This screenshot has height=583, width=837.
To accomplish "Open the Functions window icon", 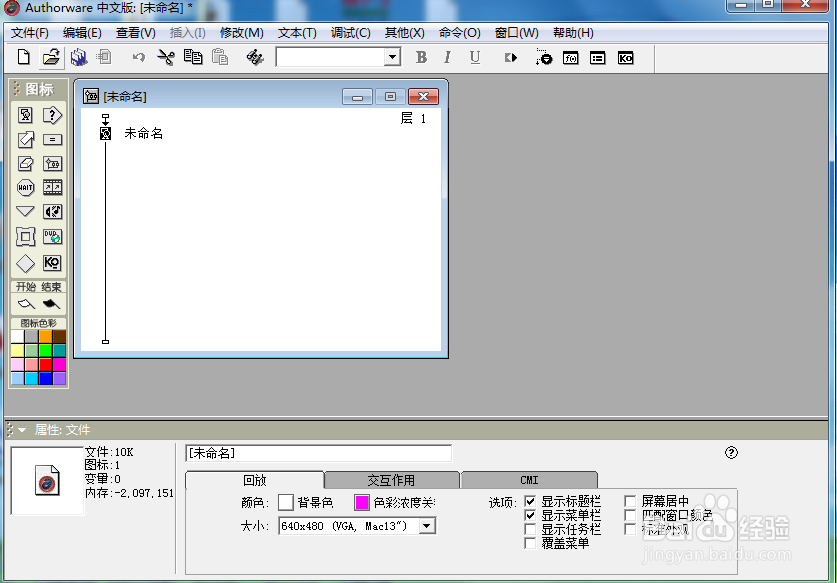I will [571, 58].
